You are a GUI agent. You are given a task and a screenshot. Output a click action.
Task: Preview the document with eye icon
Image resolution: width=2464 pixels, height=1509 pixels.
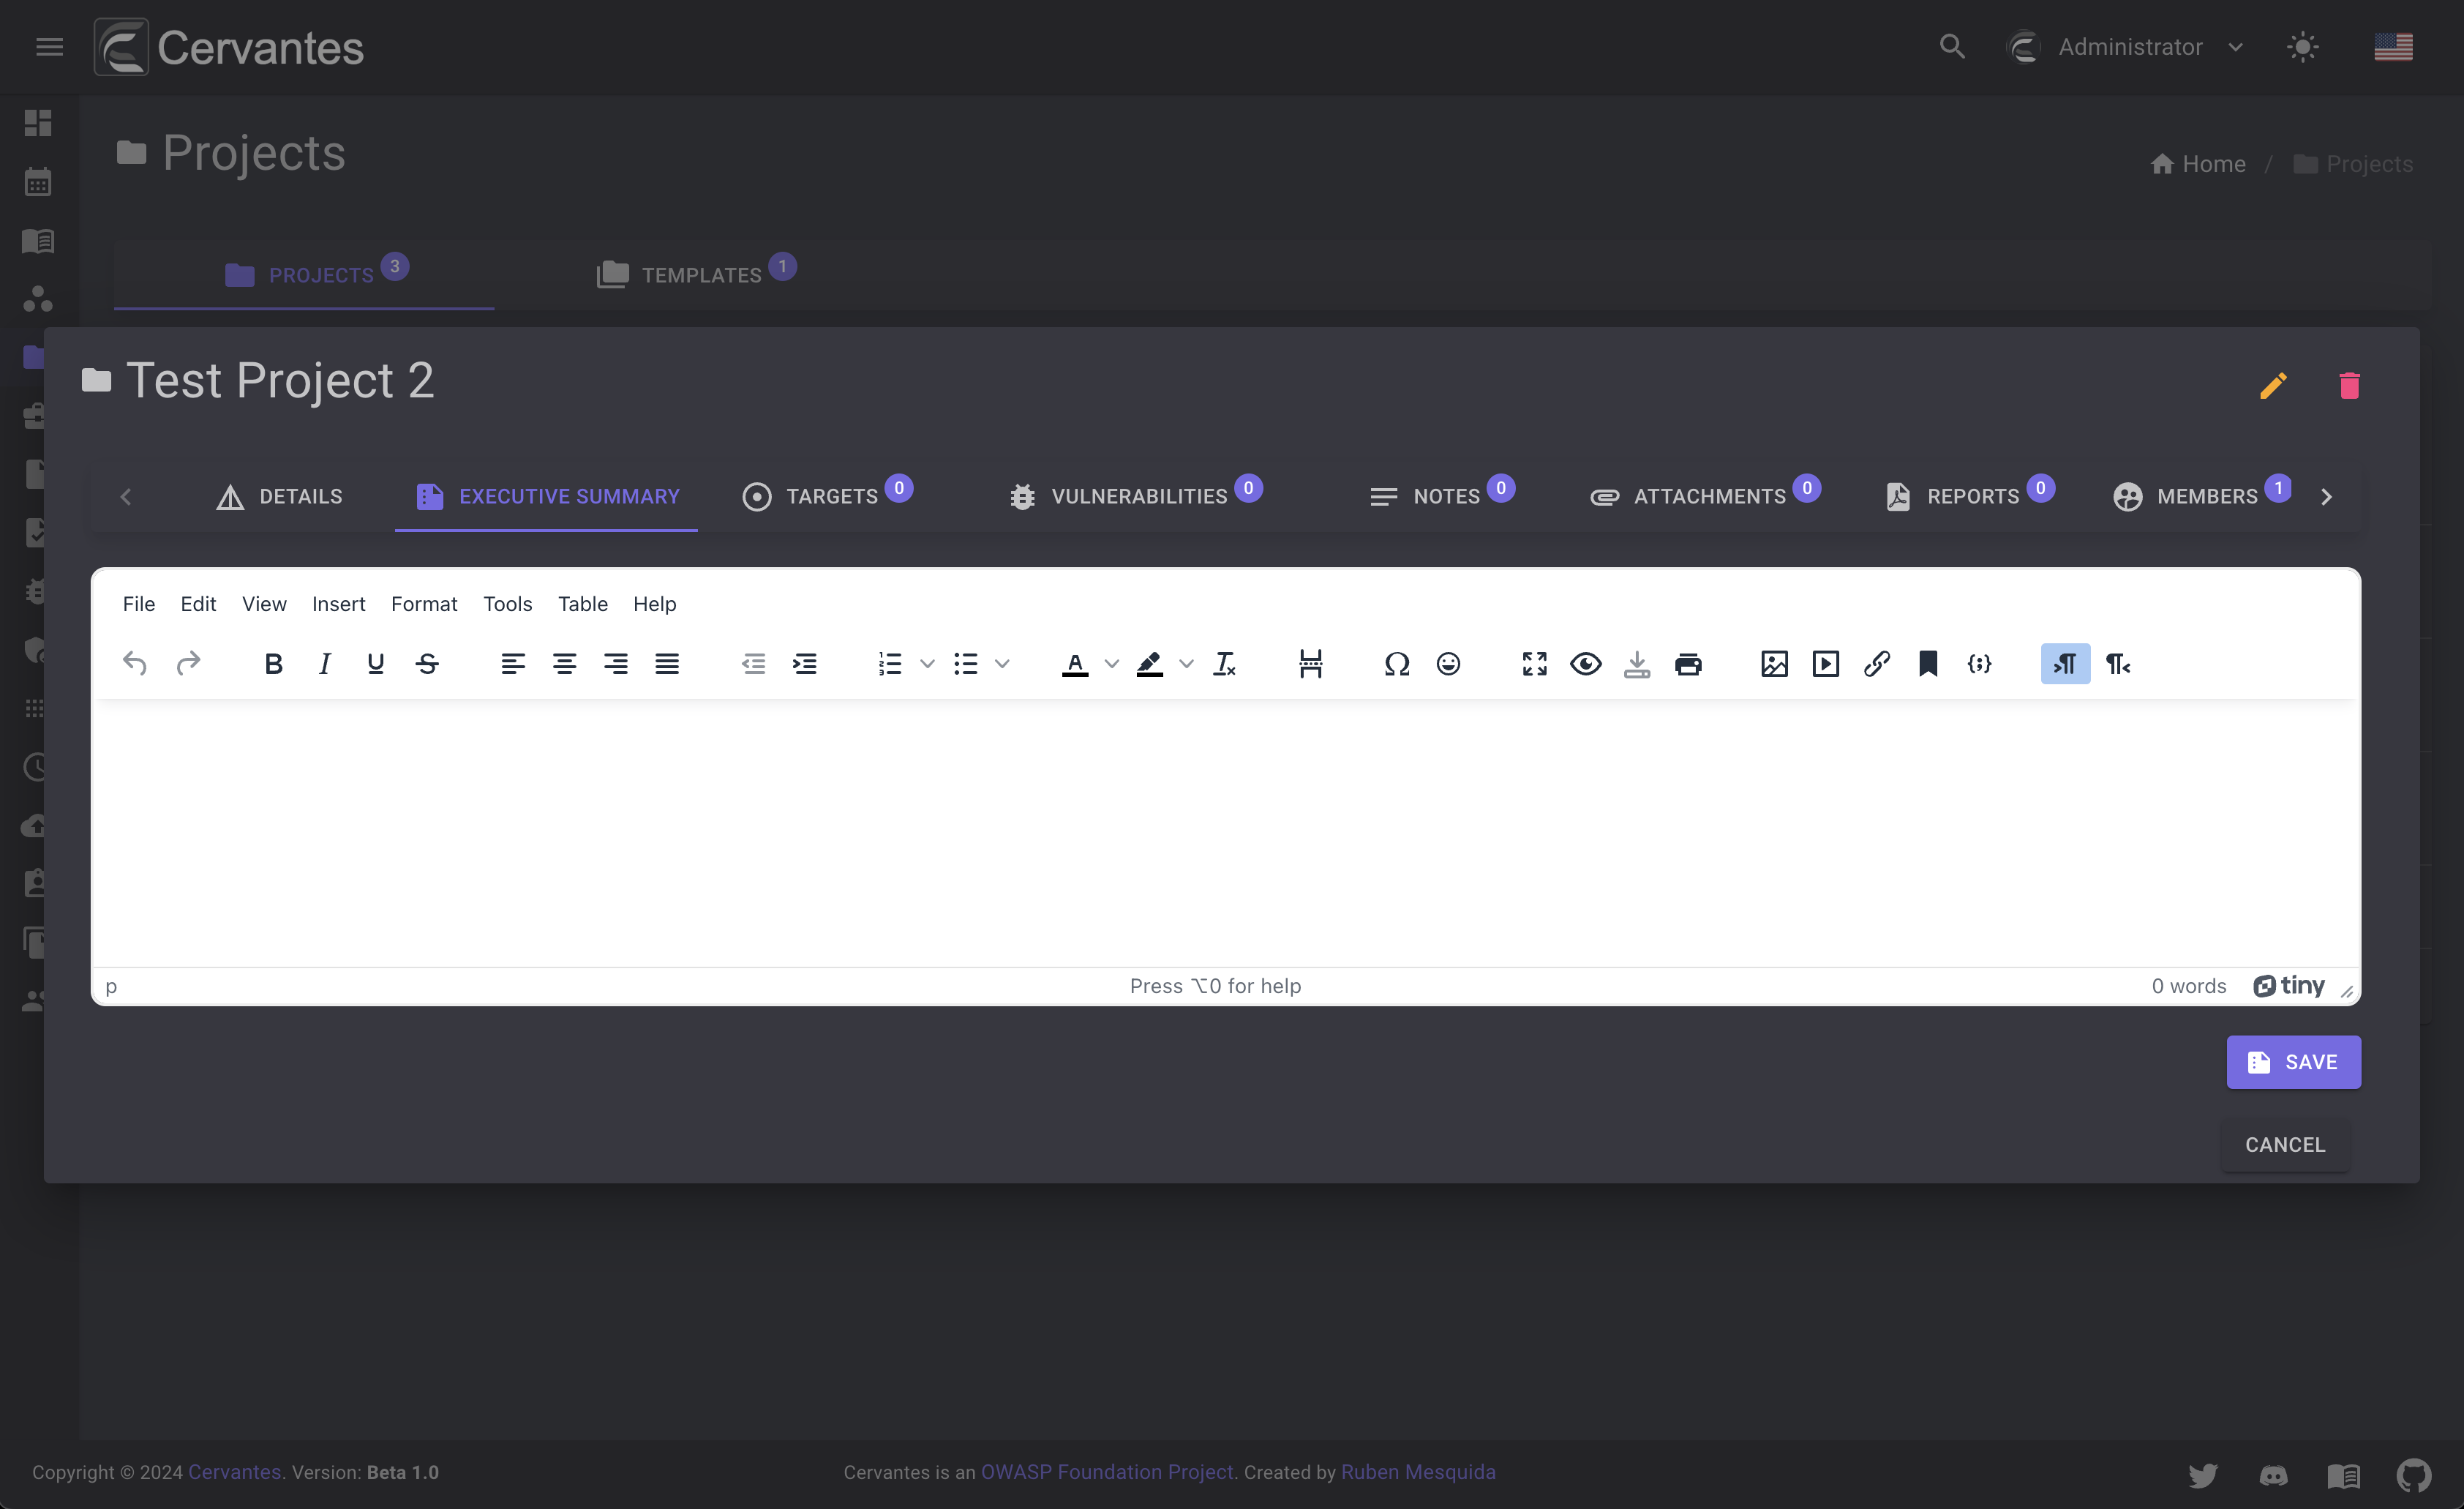click(x=1586, y=664)
